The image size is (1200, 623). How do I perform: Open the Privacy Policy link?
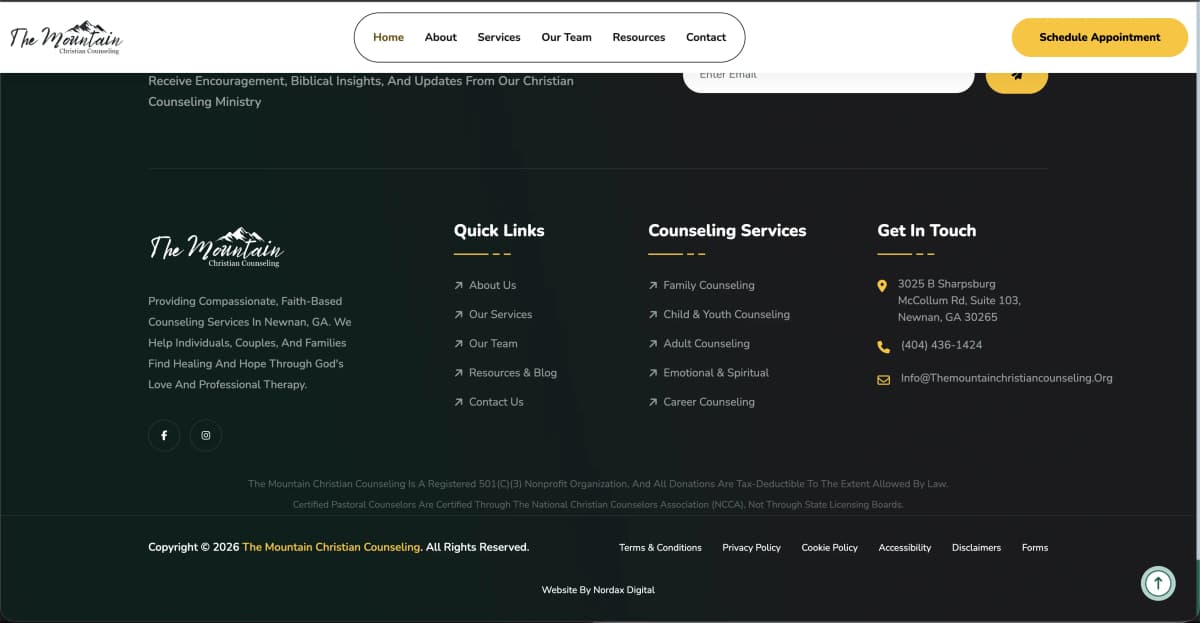[751, 548]
